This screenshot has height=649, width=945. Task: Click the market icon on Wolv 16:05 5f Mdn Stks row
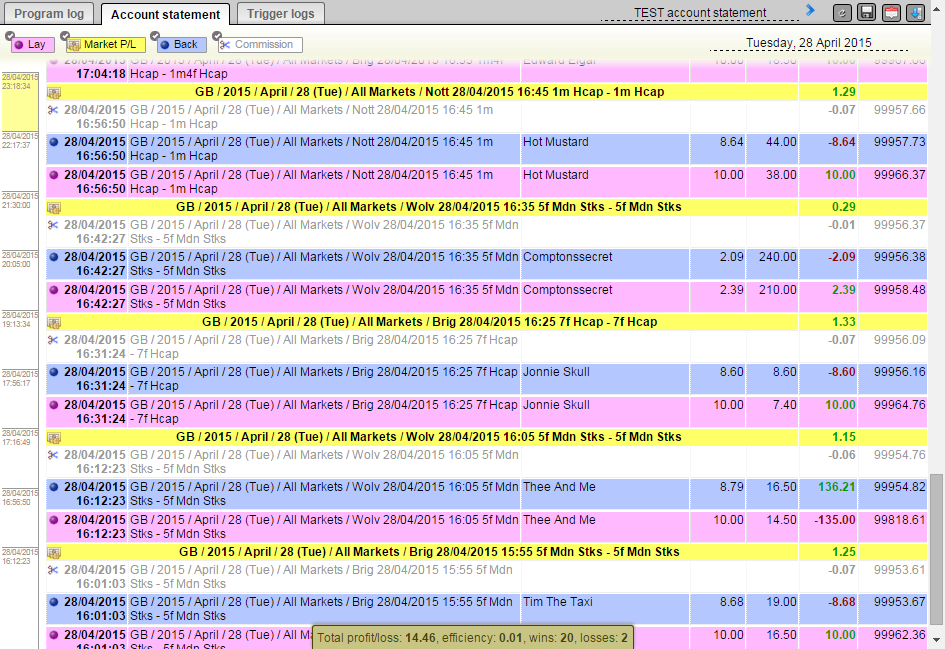[x=54, y=438]
